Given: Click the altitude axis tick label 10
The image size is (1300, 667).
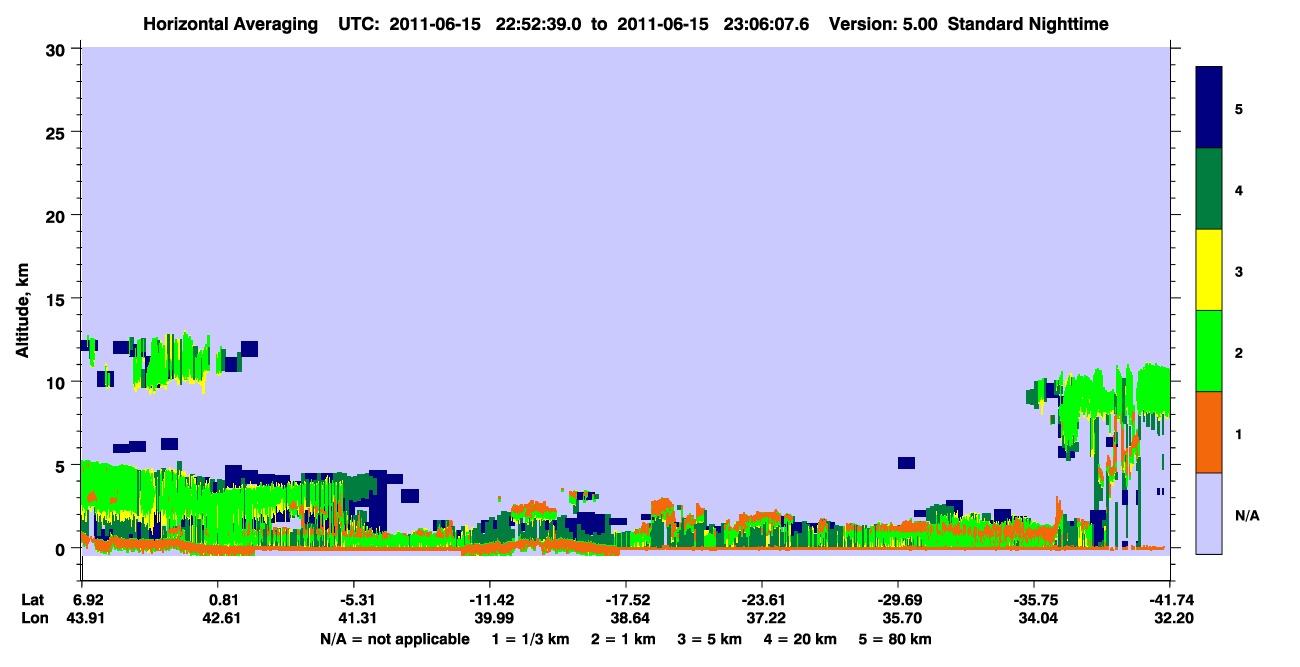Looking at the screenshot, I should click(58, 382).
